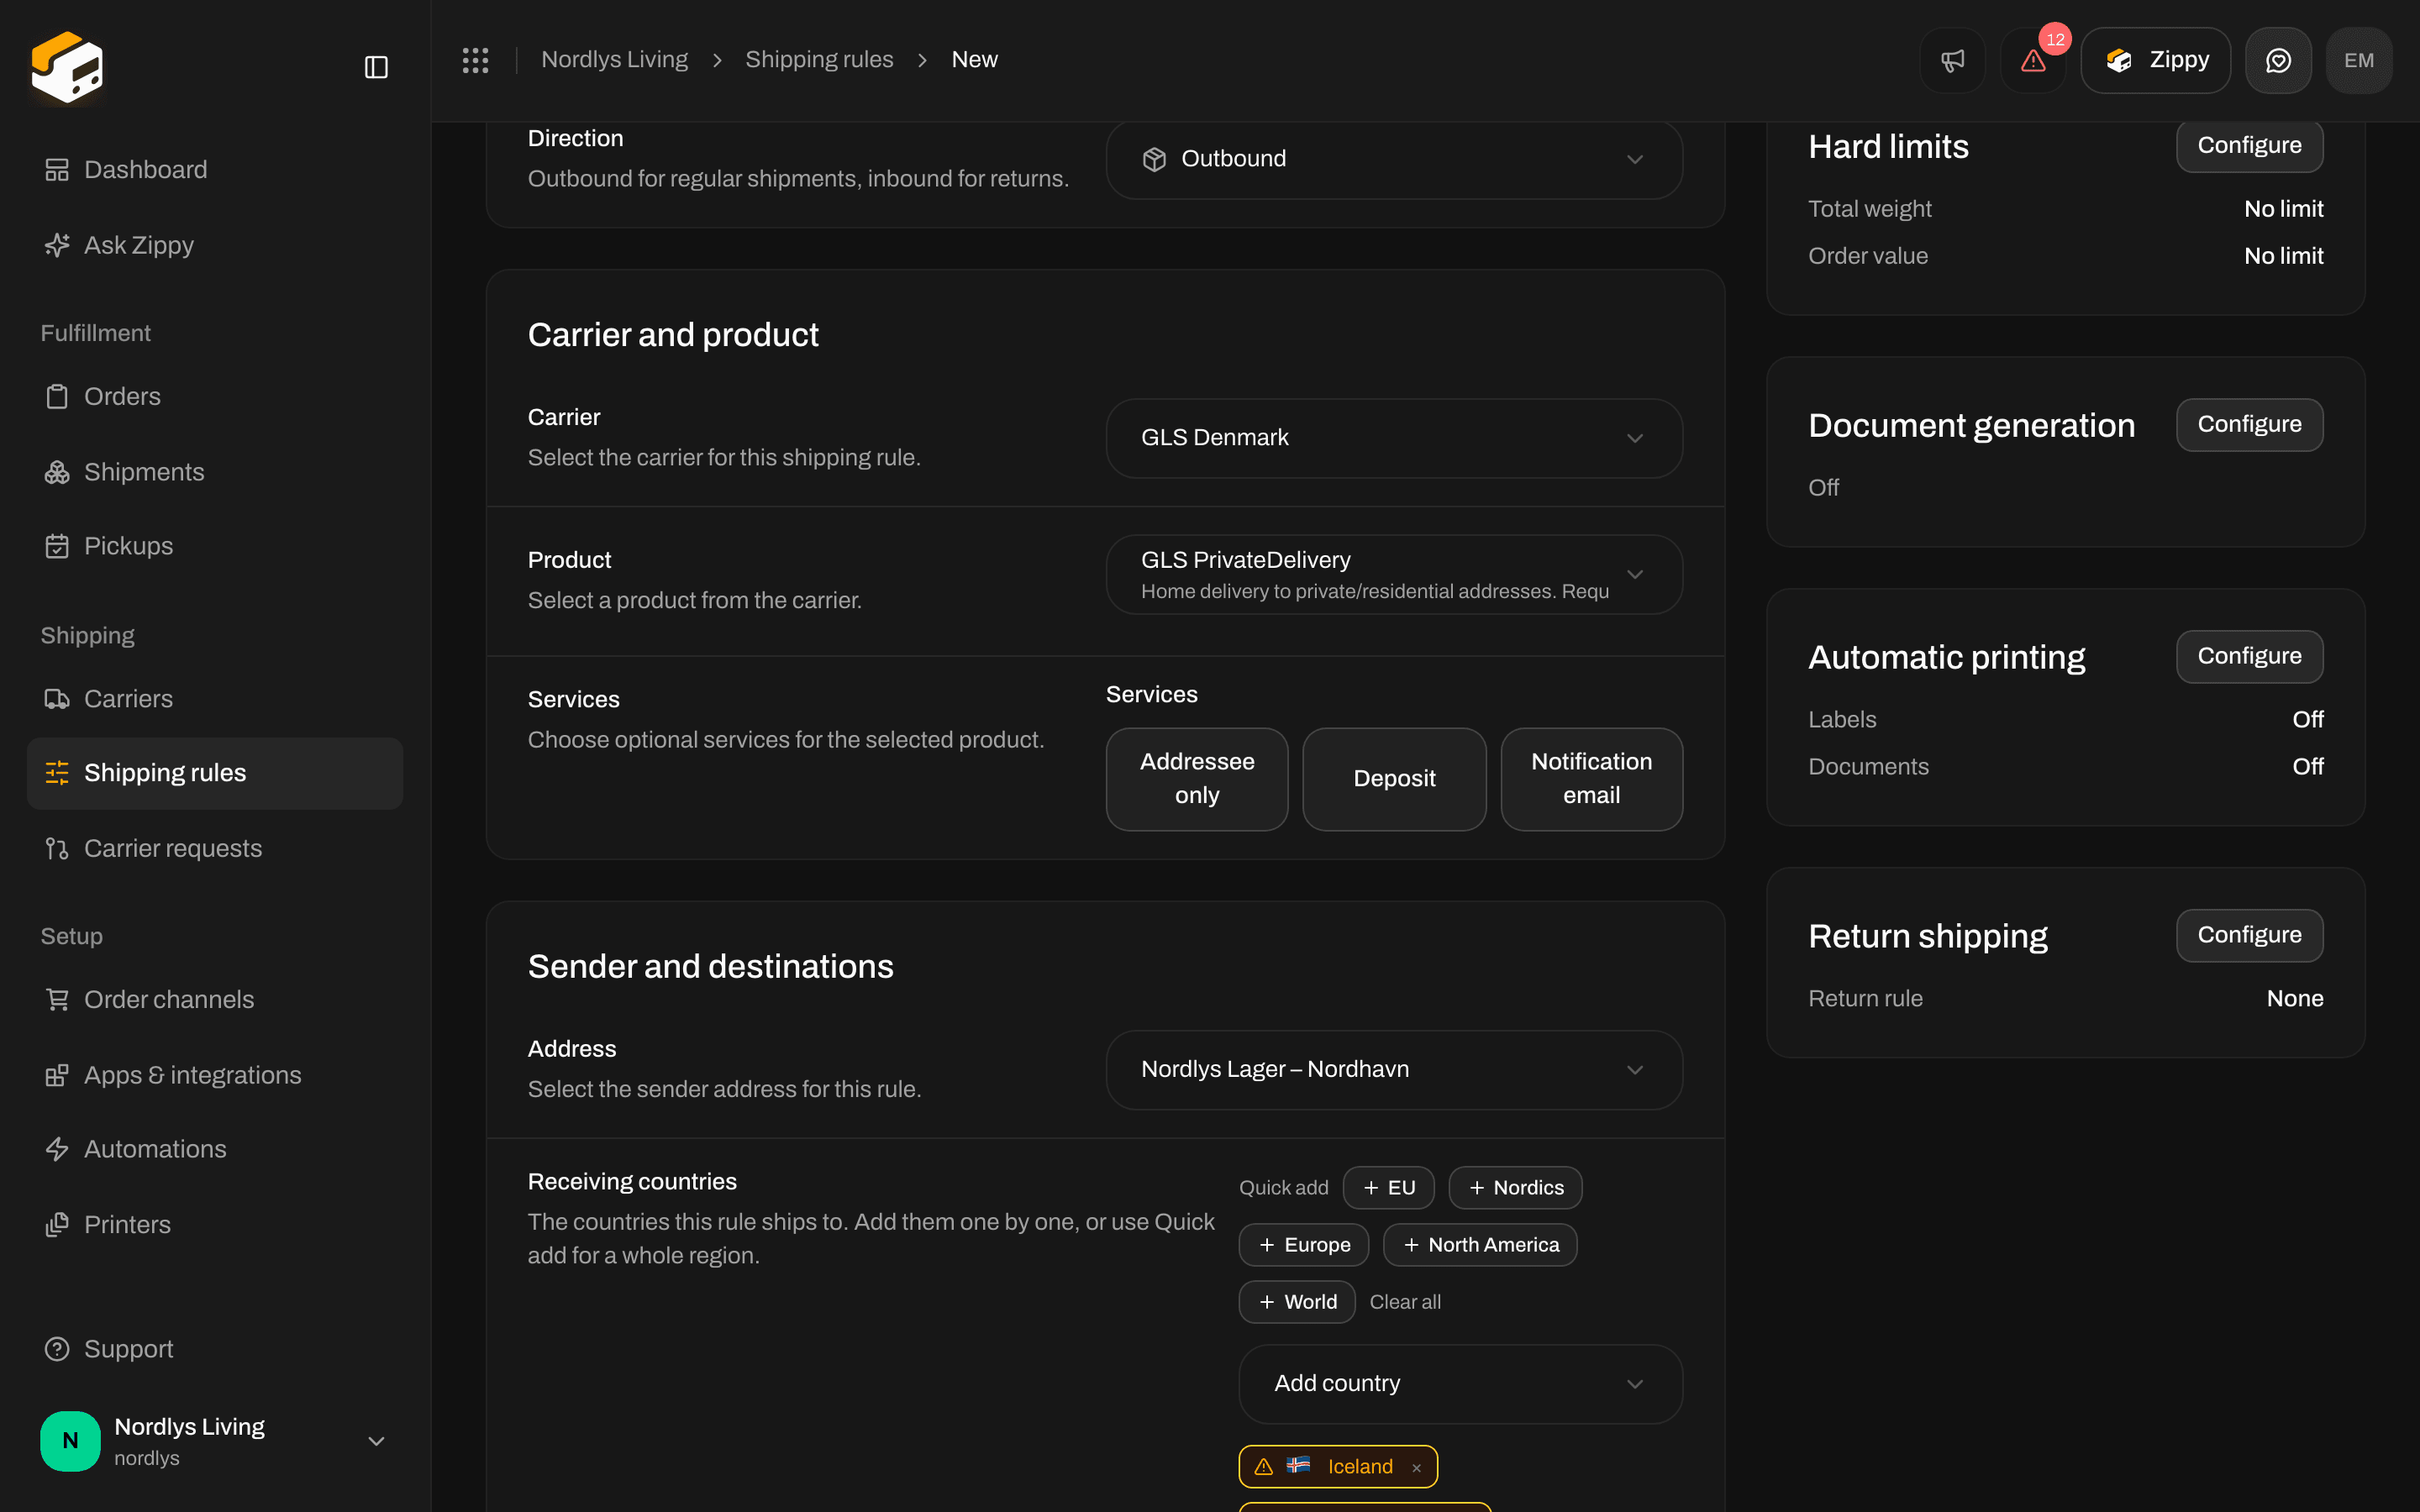
Task: Open the Add country dropdown
Action: 1460,1384
